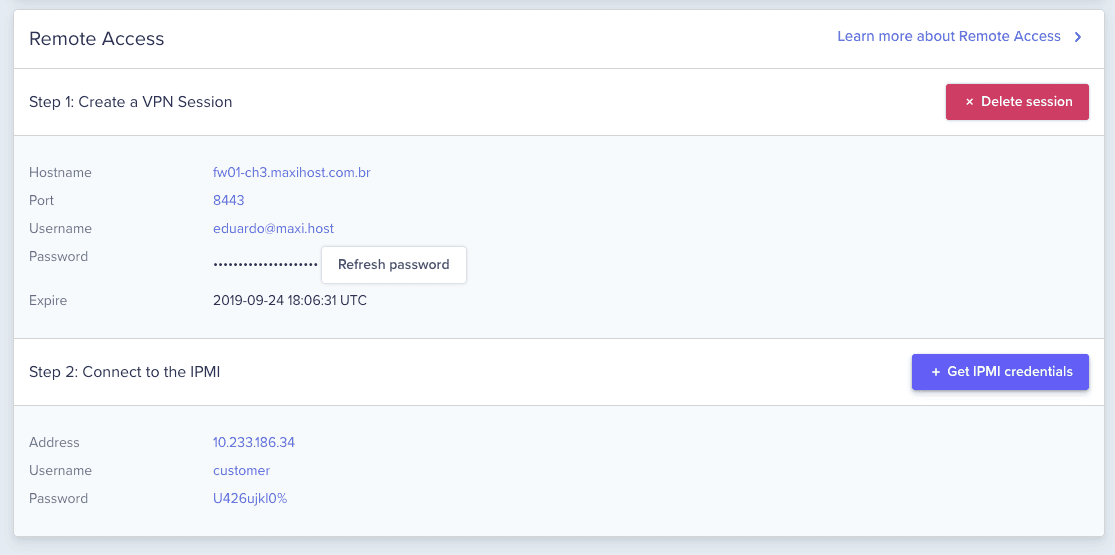1115x555 pixels.
Task: Click the port value 8443
Action: pos(229,201)
